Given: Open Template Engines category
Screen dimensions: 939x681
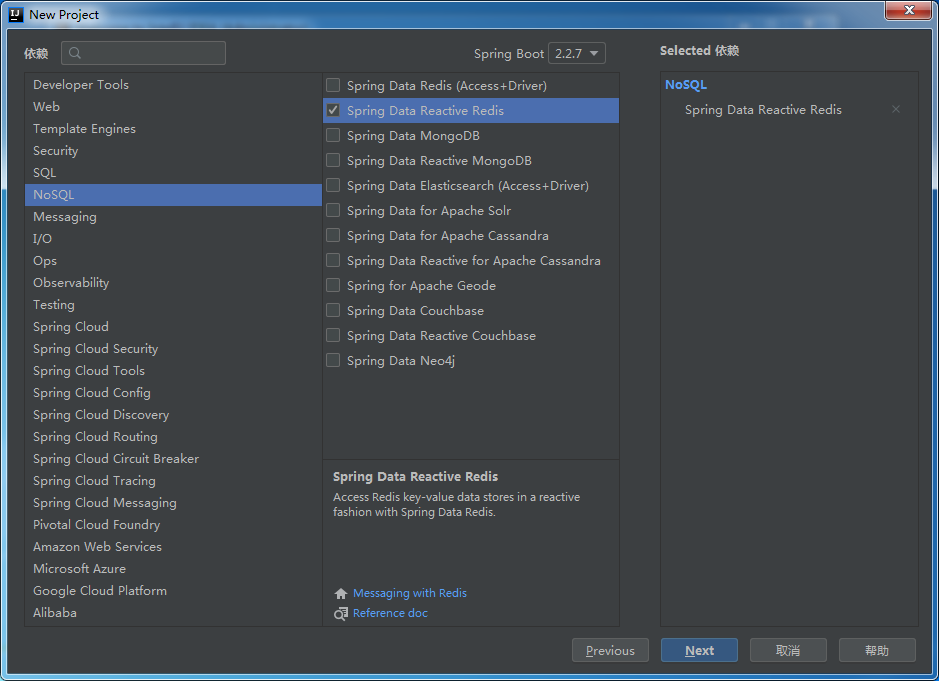Looking at the screenshot, I should click(x=173, y=129).
